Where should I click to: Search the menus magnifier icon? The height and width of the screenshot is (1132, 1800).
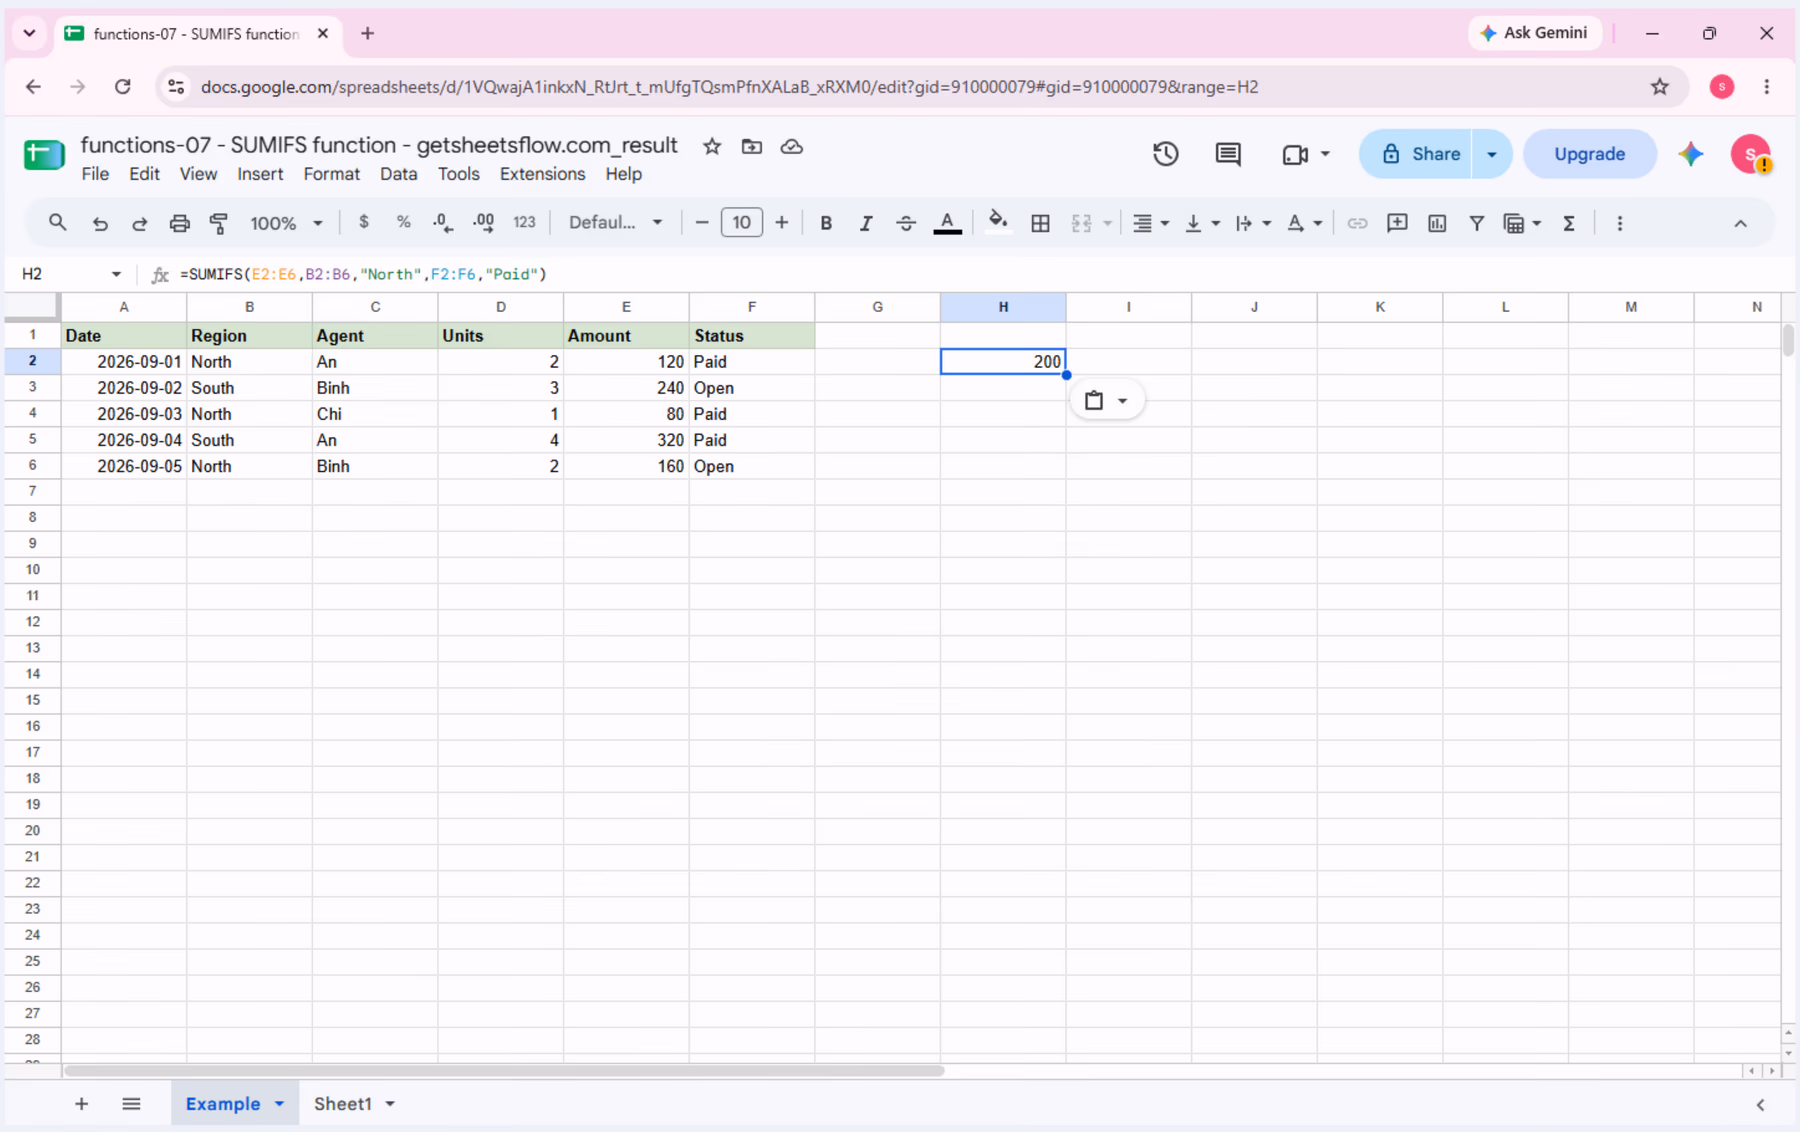pyautogui.click(x=58, y=222)
